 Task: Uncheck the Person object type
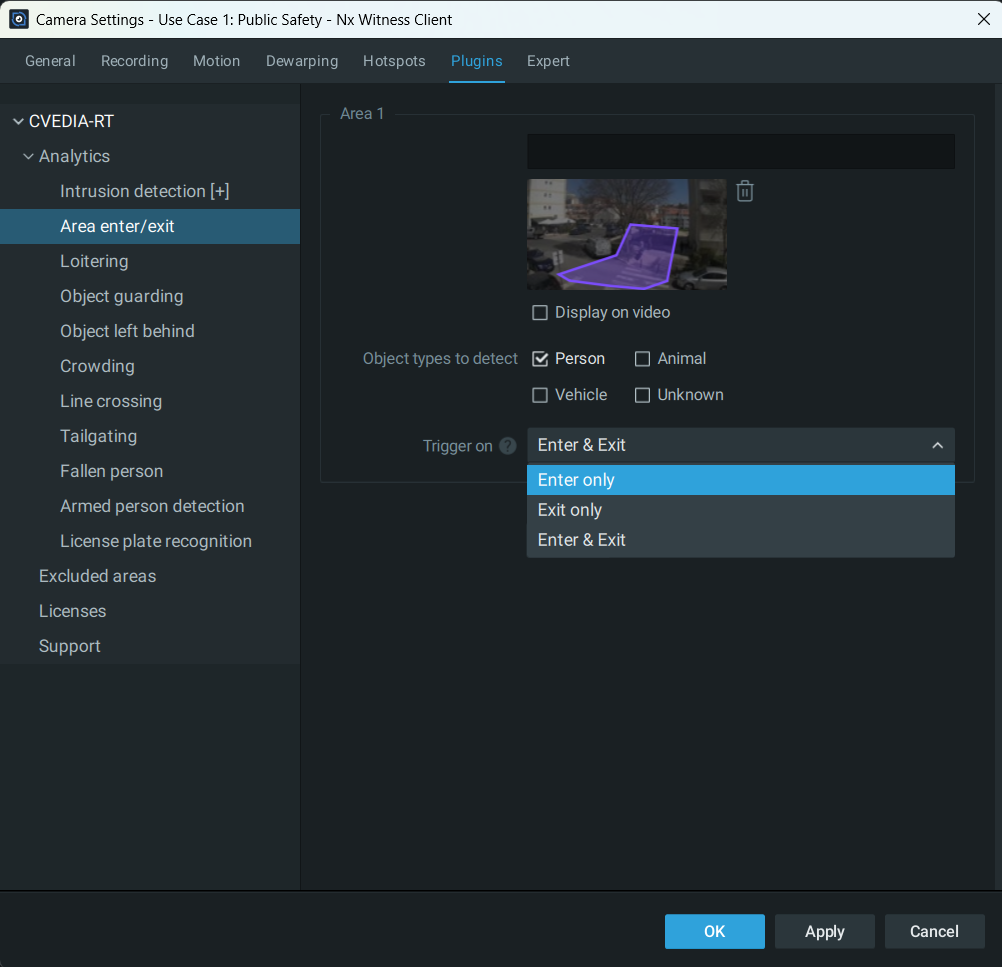540,359
